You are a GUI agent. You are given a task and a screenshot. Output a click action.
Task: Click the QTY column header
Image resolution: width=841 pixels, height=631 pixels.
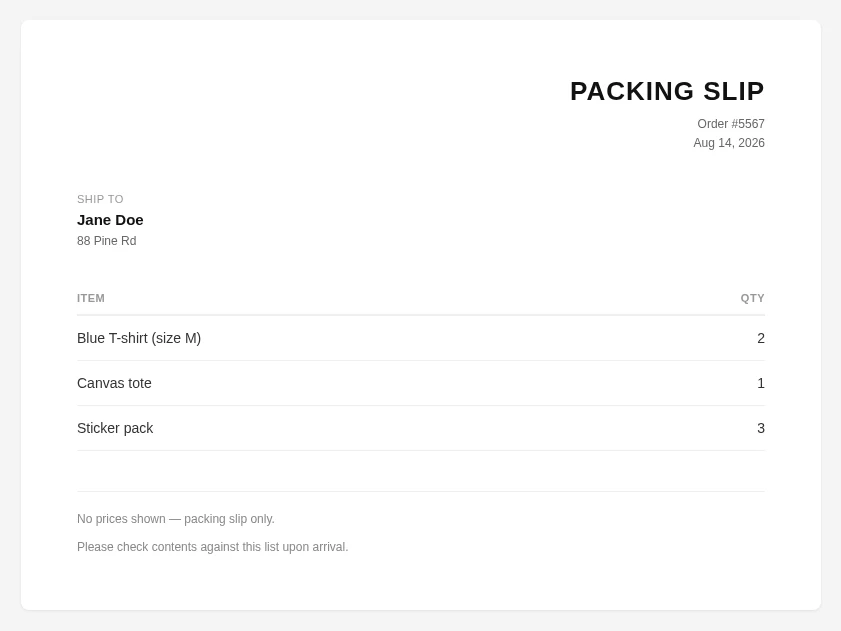pos(753,298)
